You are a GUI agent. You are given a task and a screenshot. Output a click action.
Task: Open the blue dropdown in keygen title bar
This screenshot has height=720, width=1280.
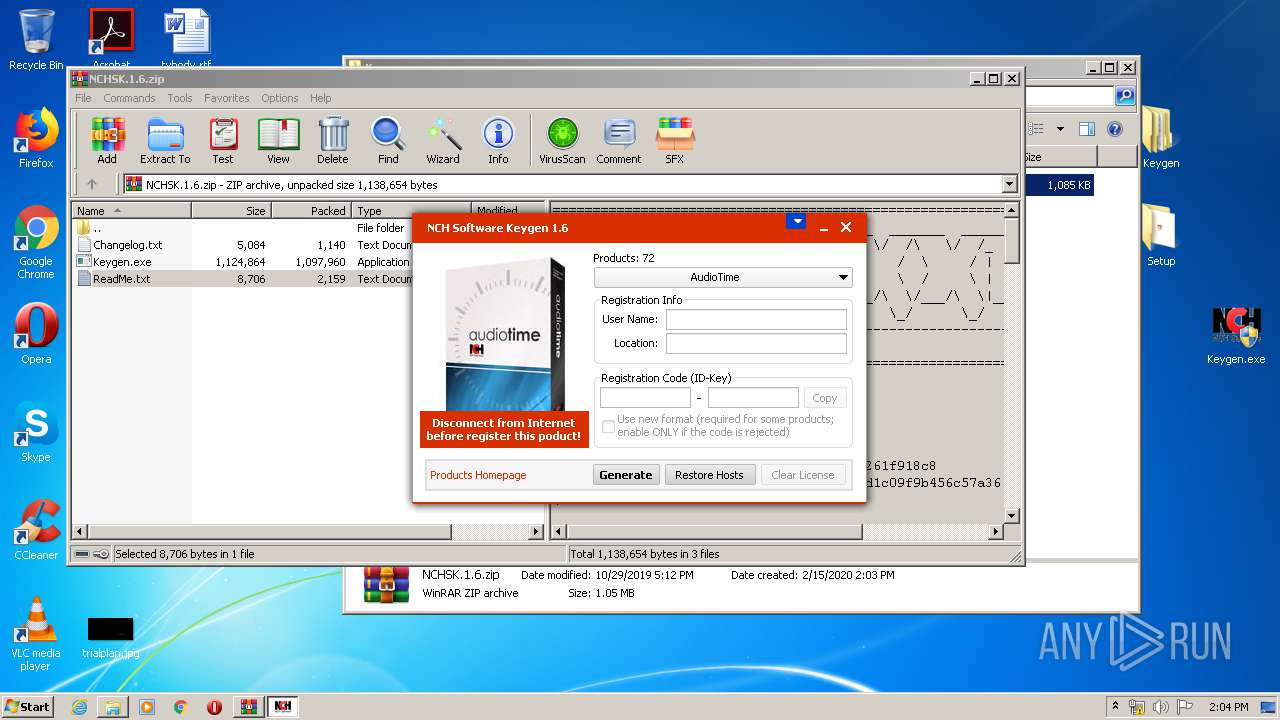[x=796, y=222]
